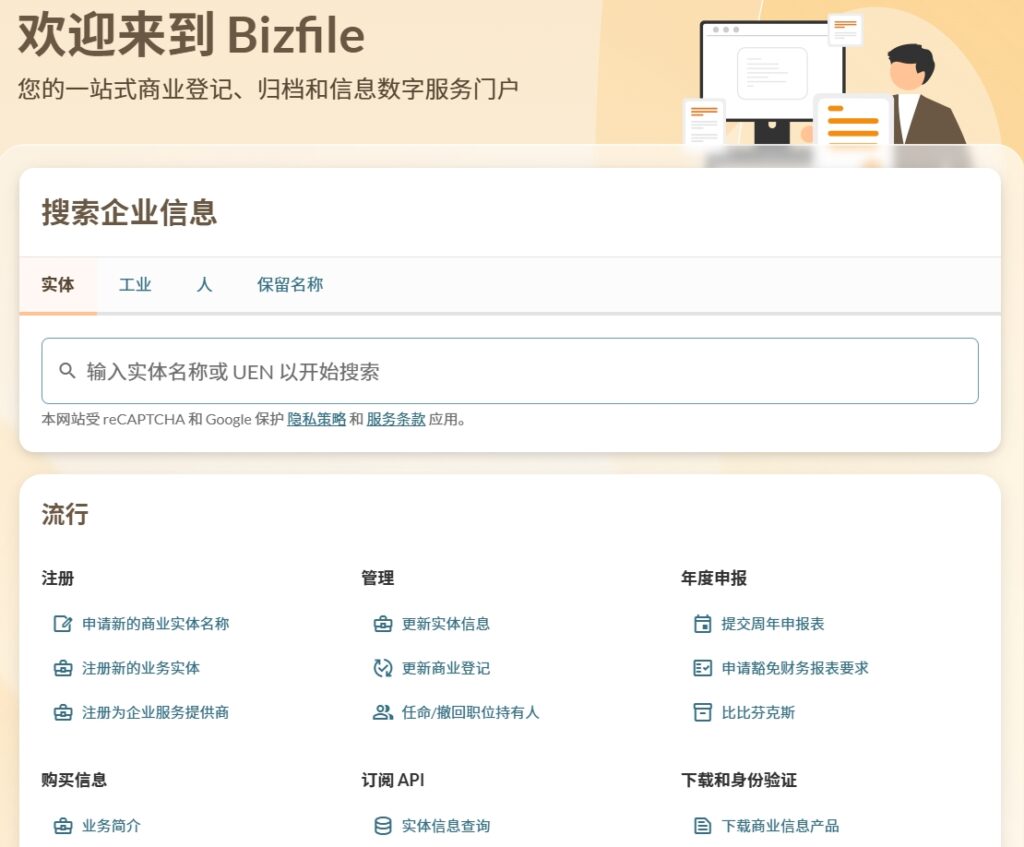Click the briefcase icon beside 业务简介
This screenshot has width=1024, height=847.
[63, 826]
